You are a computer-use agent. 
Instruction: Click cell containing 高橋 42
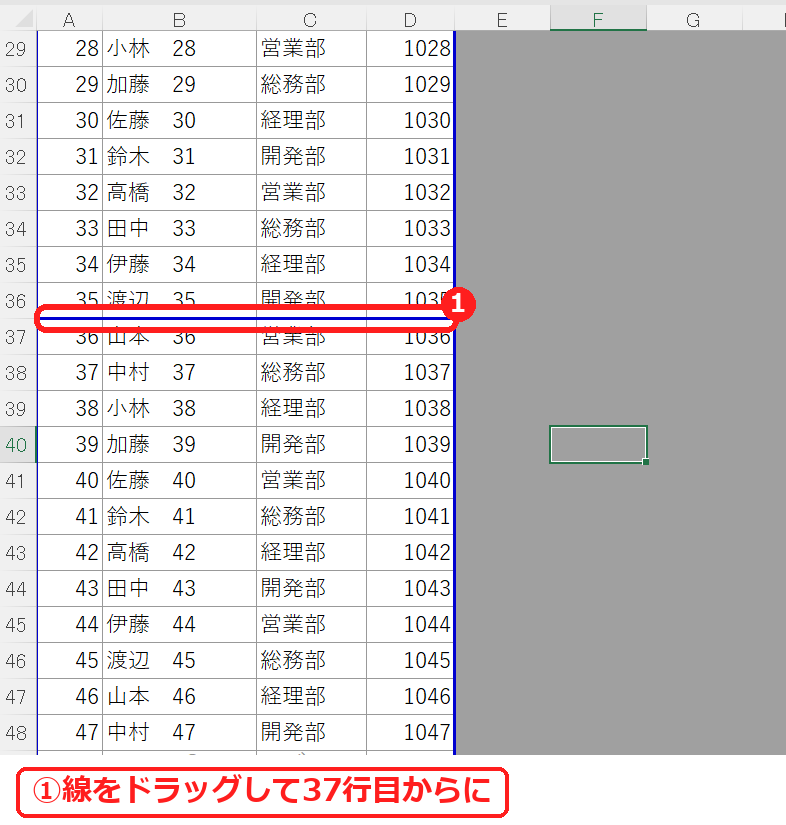point(179,552)
